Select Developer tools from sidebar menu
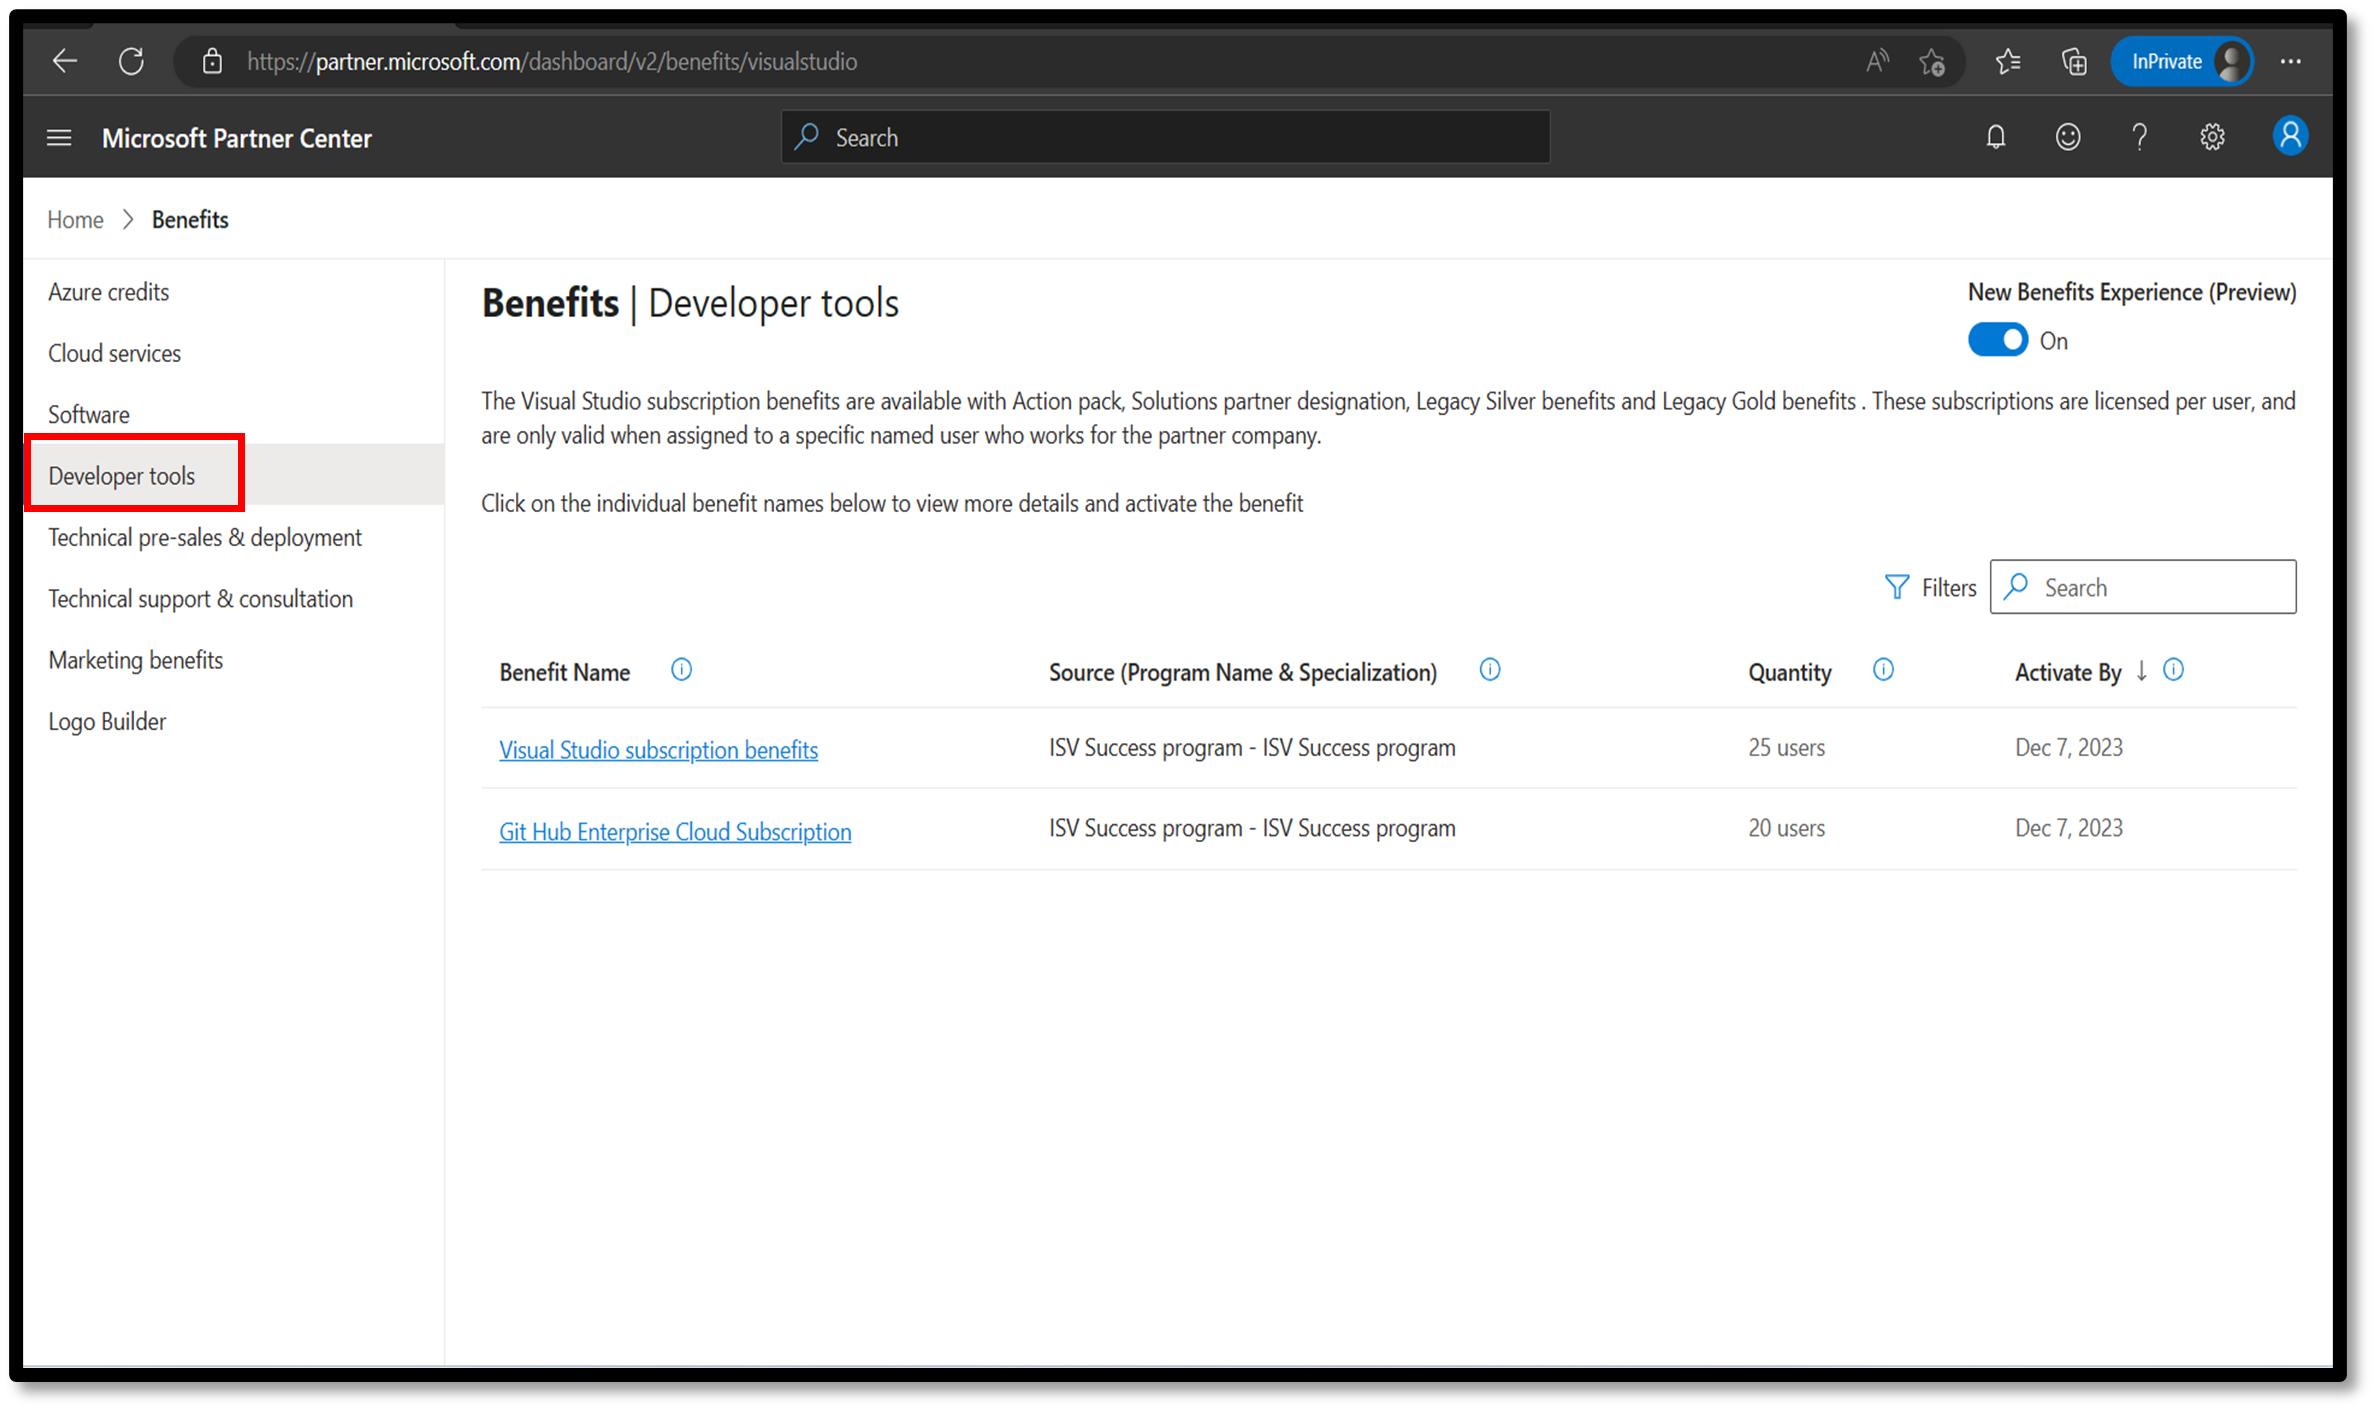 121,473
